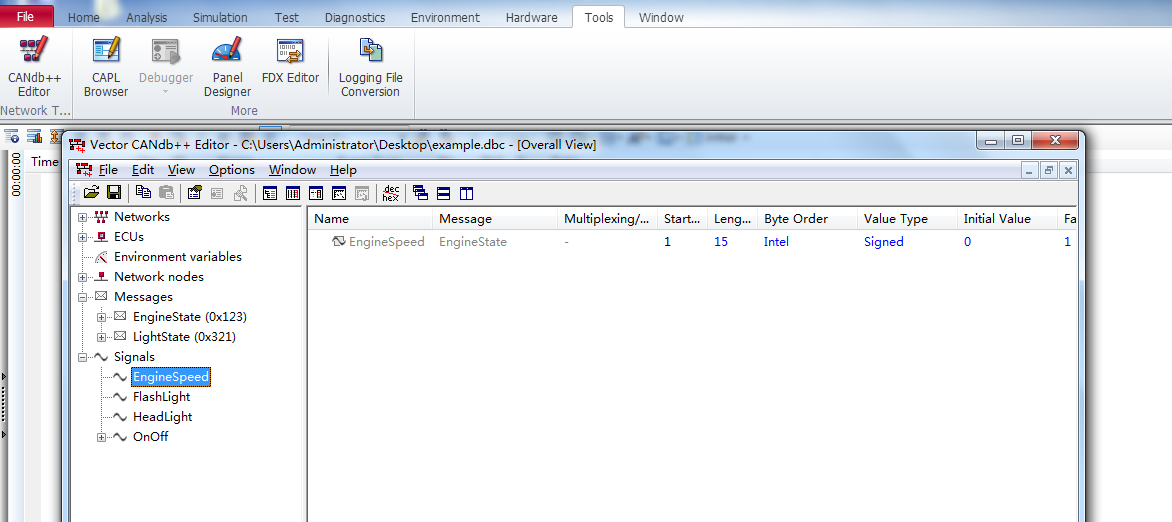
Task: Select Network nodes in the tree
Action: 158,277
